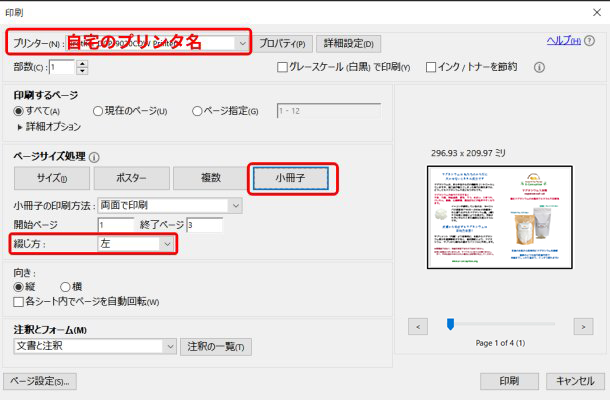The image size is (610, 400).
Task: Increase the copies count with stepper arrow
Action: click(x=82, y=63)
